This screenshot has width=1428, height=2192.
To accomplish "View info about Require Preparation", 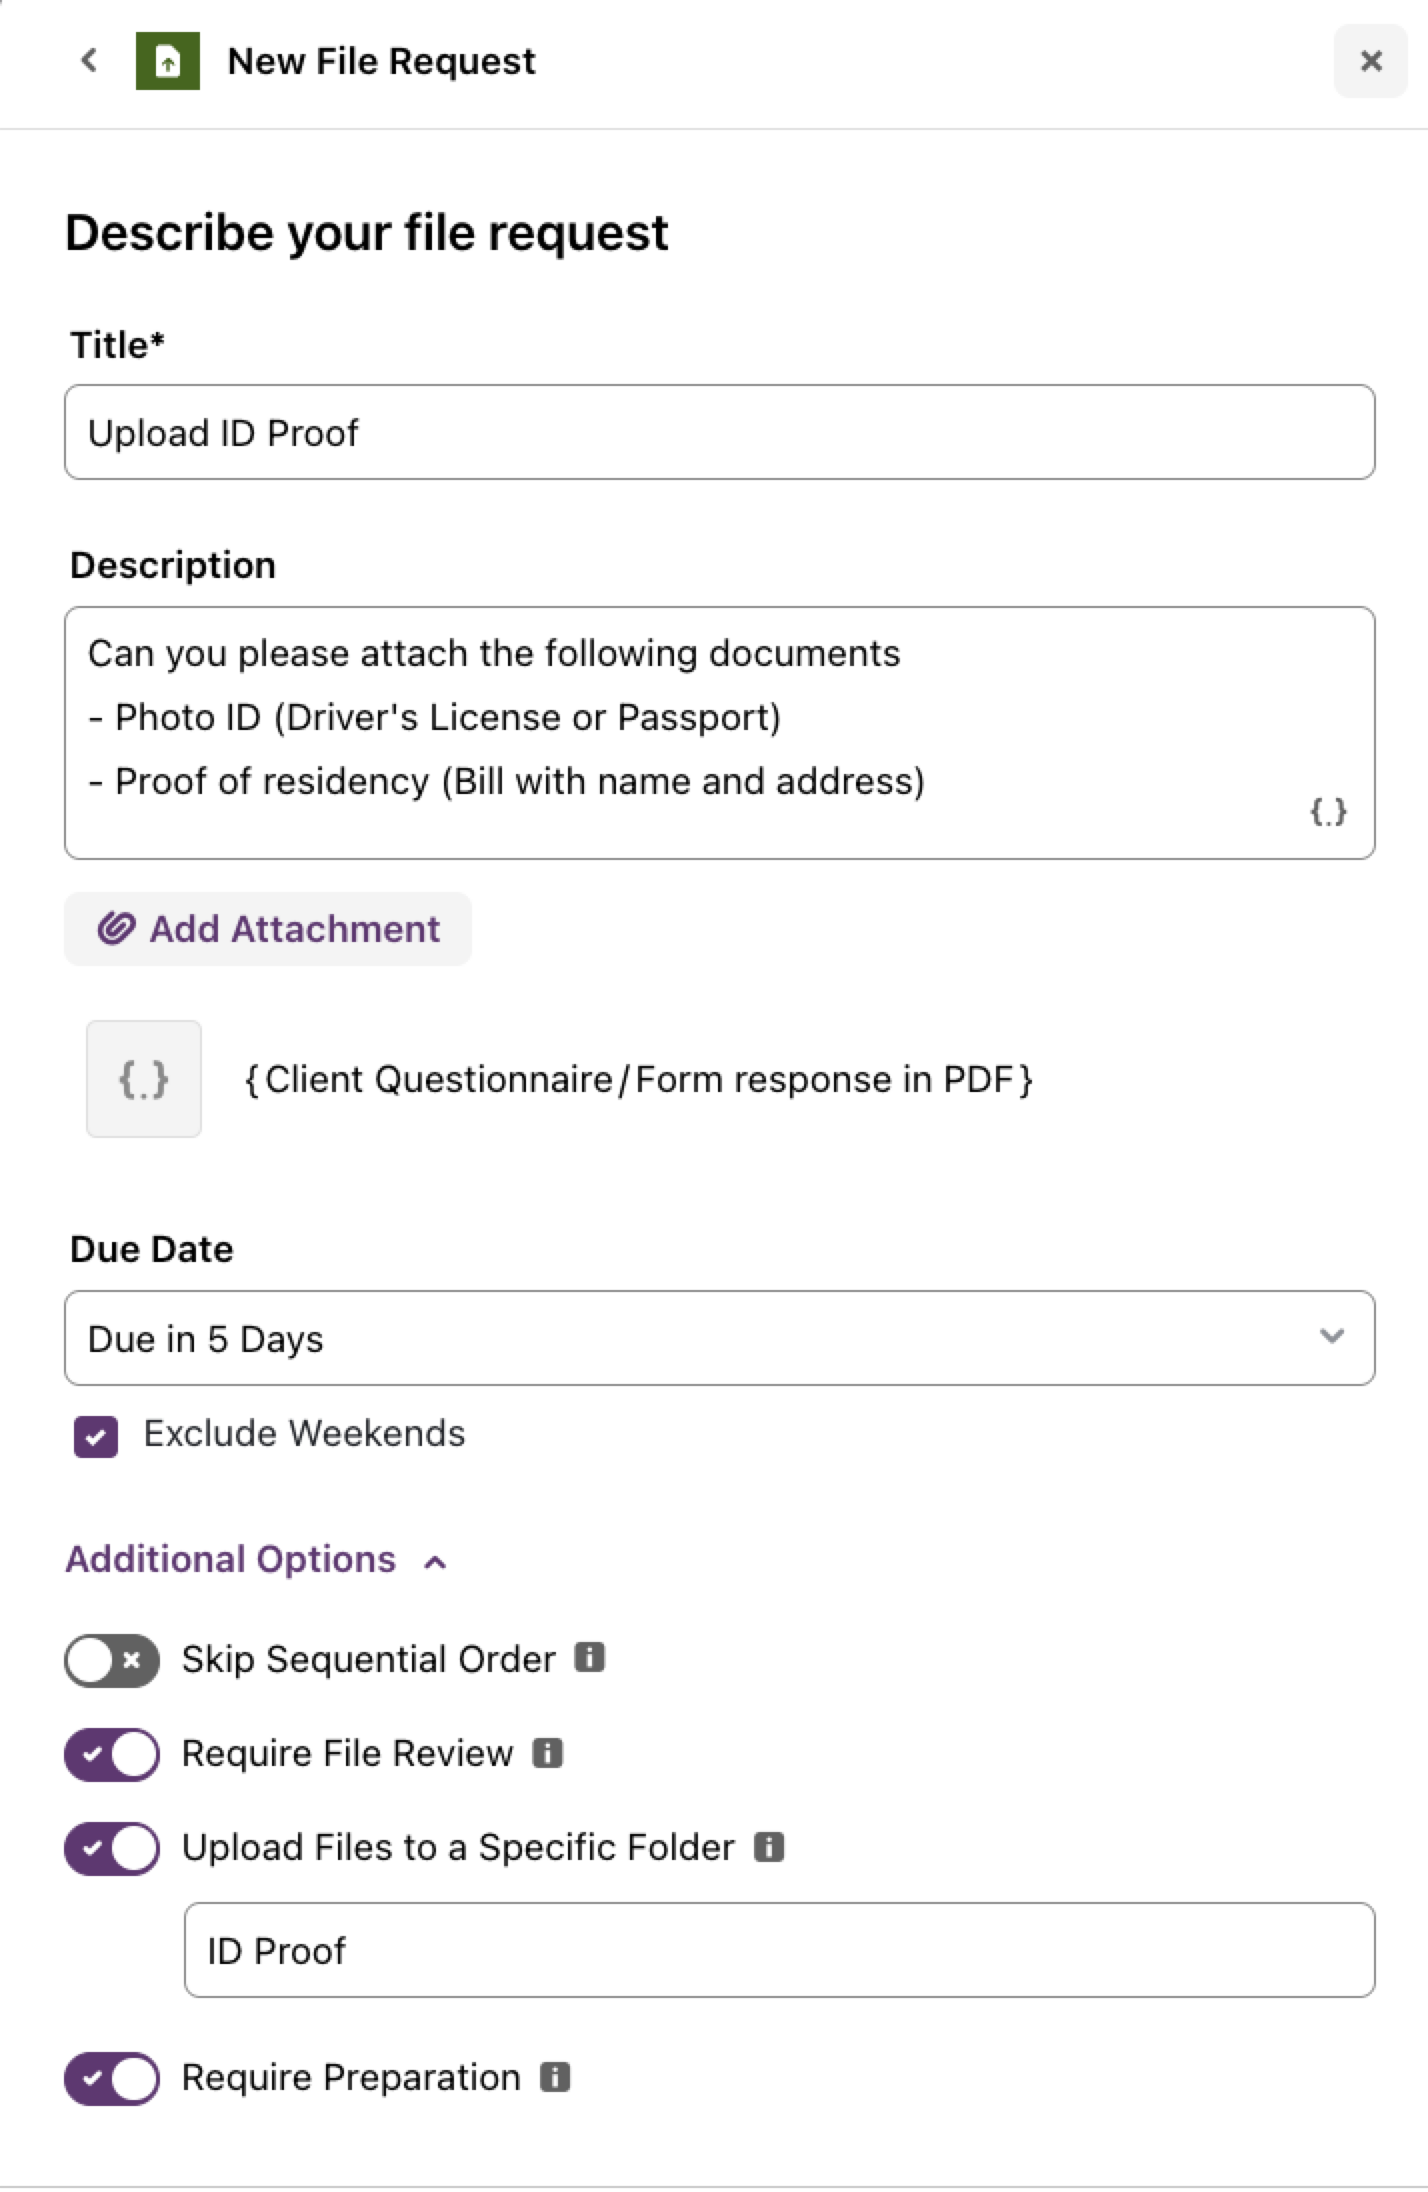I will [555, 2077].
